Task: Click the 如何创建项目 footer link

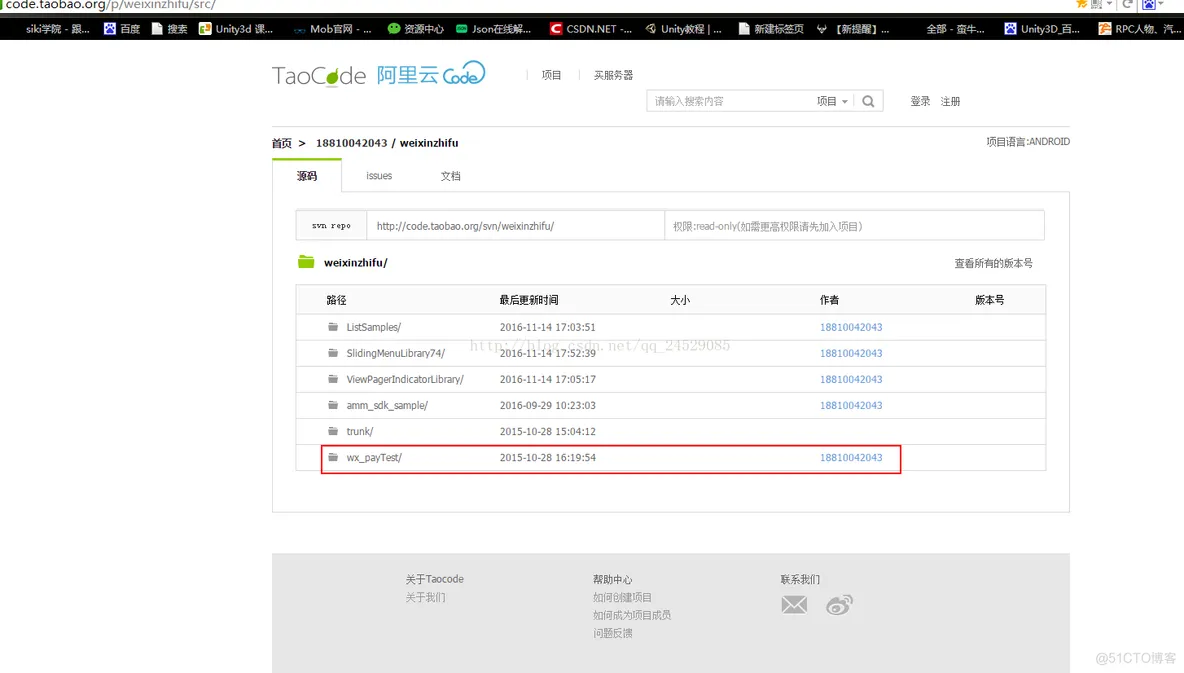Action: tap(622, 597)
